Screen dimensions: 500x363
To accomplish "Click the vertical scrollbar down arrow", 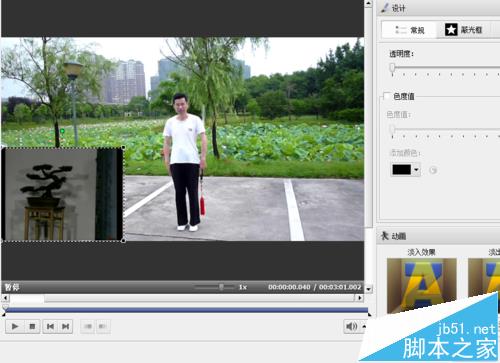I will click(368, 289).
